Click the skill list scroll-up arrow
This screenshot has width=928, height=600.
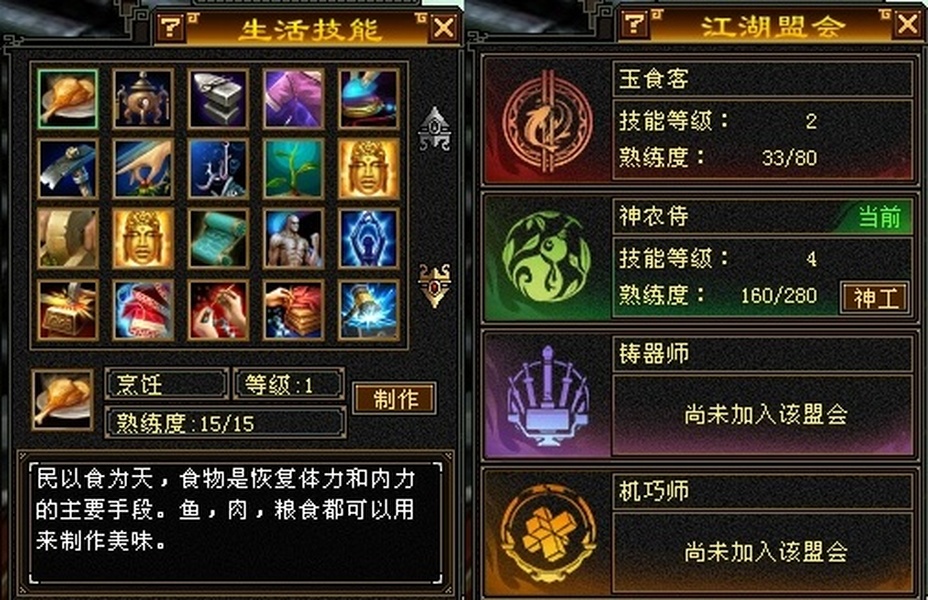pos(435,129)
